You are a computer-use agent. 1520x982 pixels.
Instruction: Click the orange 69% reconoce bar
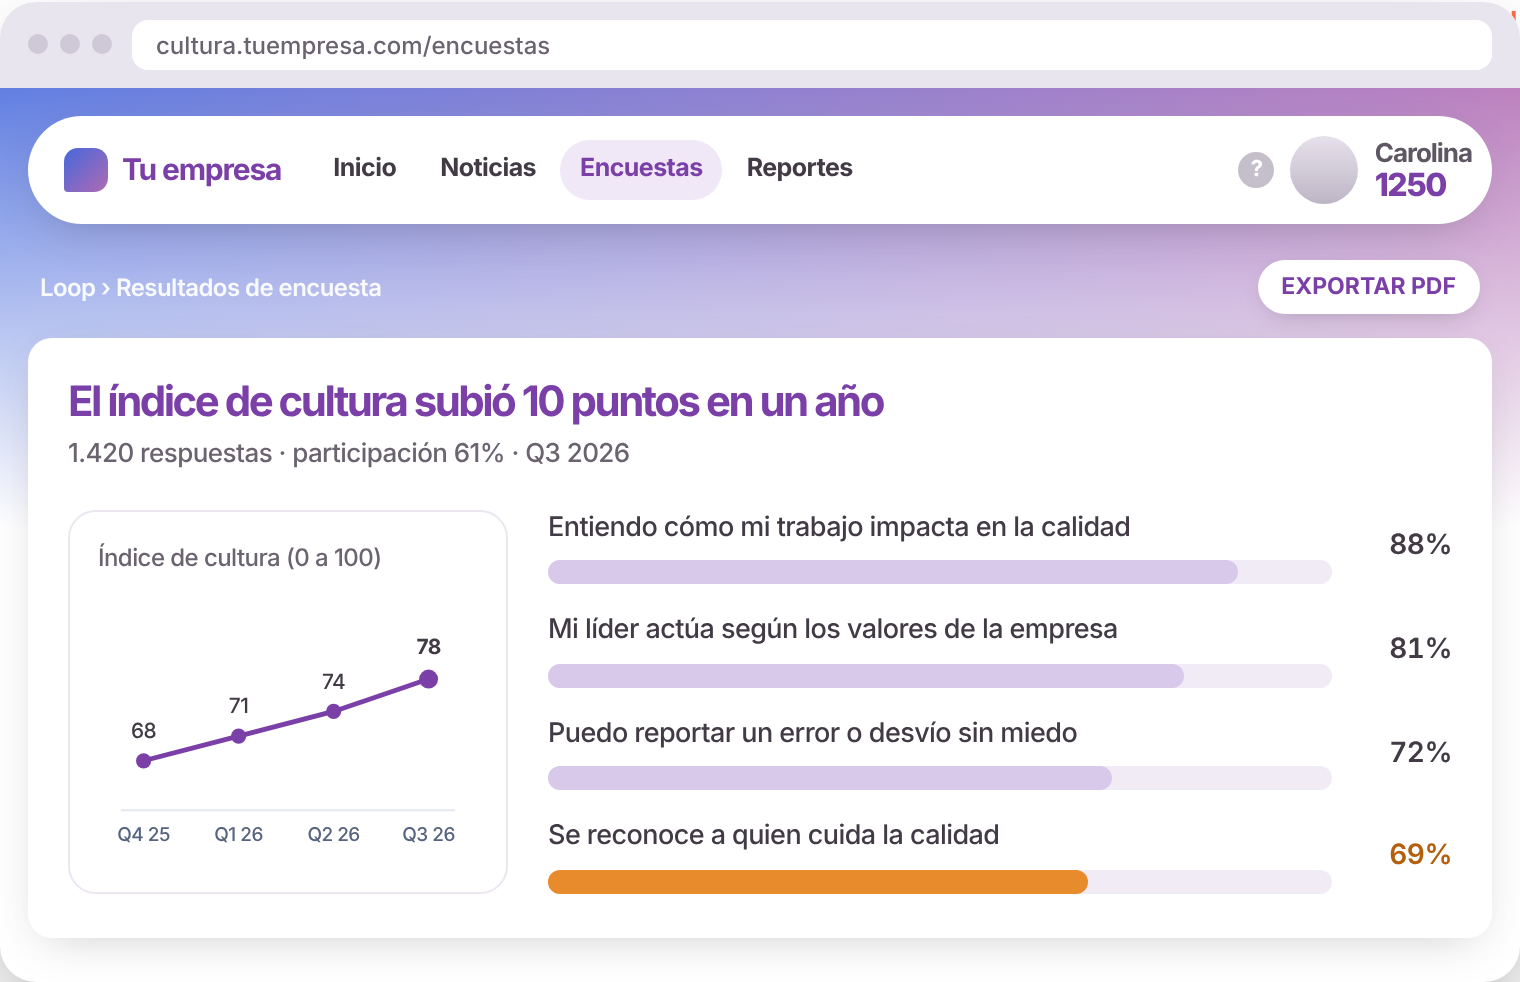click(818, 882)
